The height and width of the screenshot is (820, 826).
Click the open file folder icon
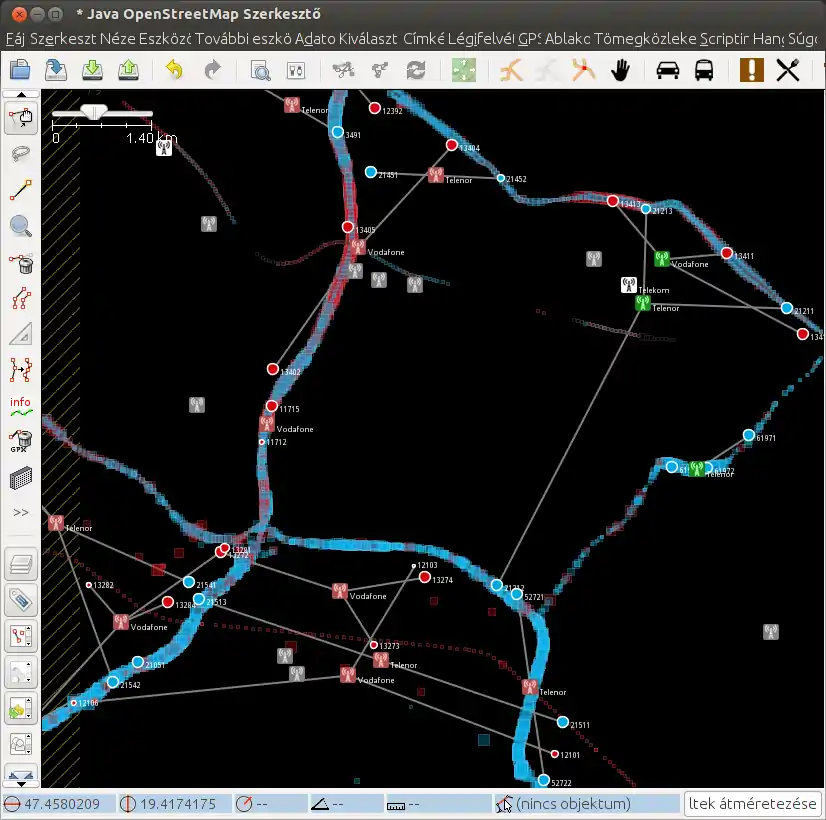pyautogui.click(x=21, y=70)
